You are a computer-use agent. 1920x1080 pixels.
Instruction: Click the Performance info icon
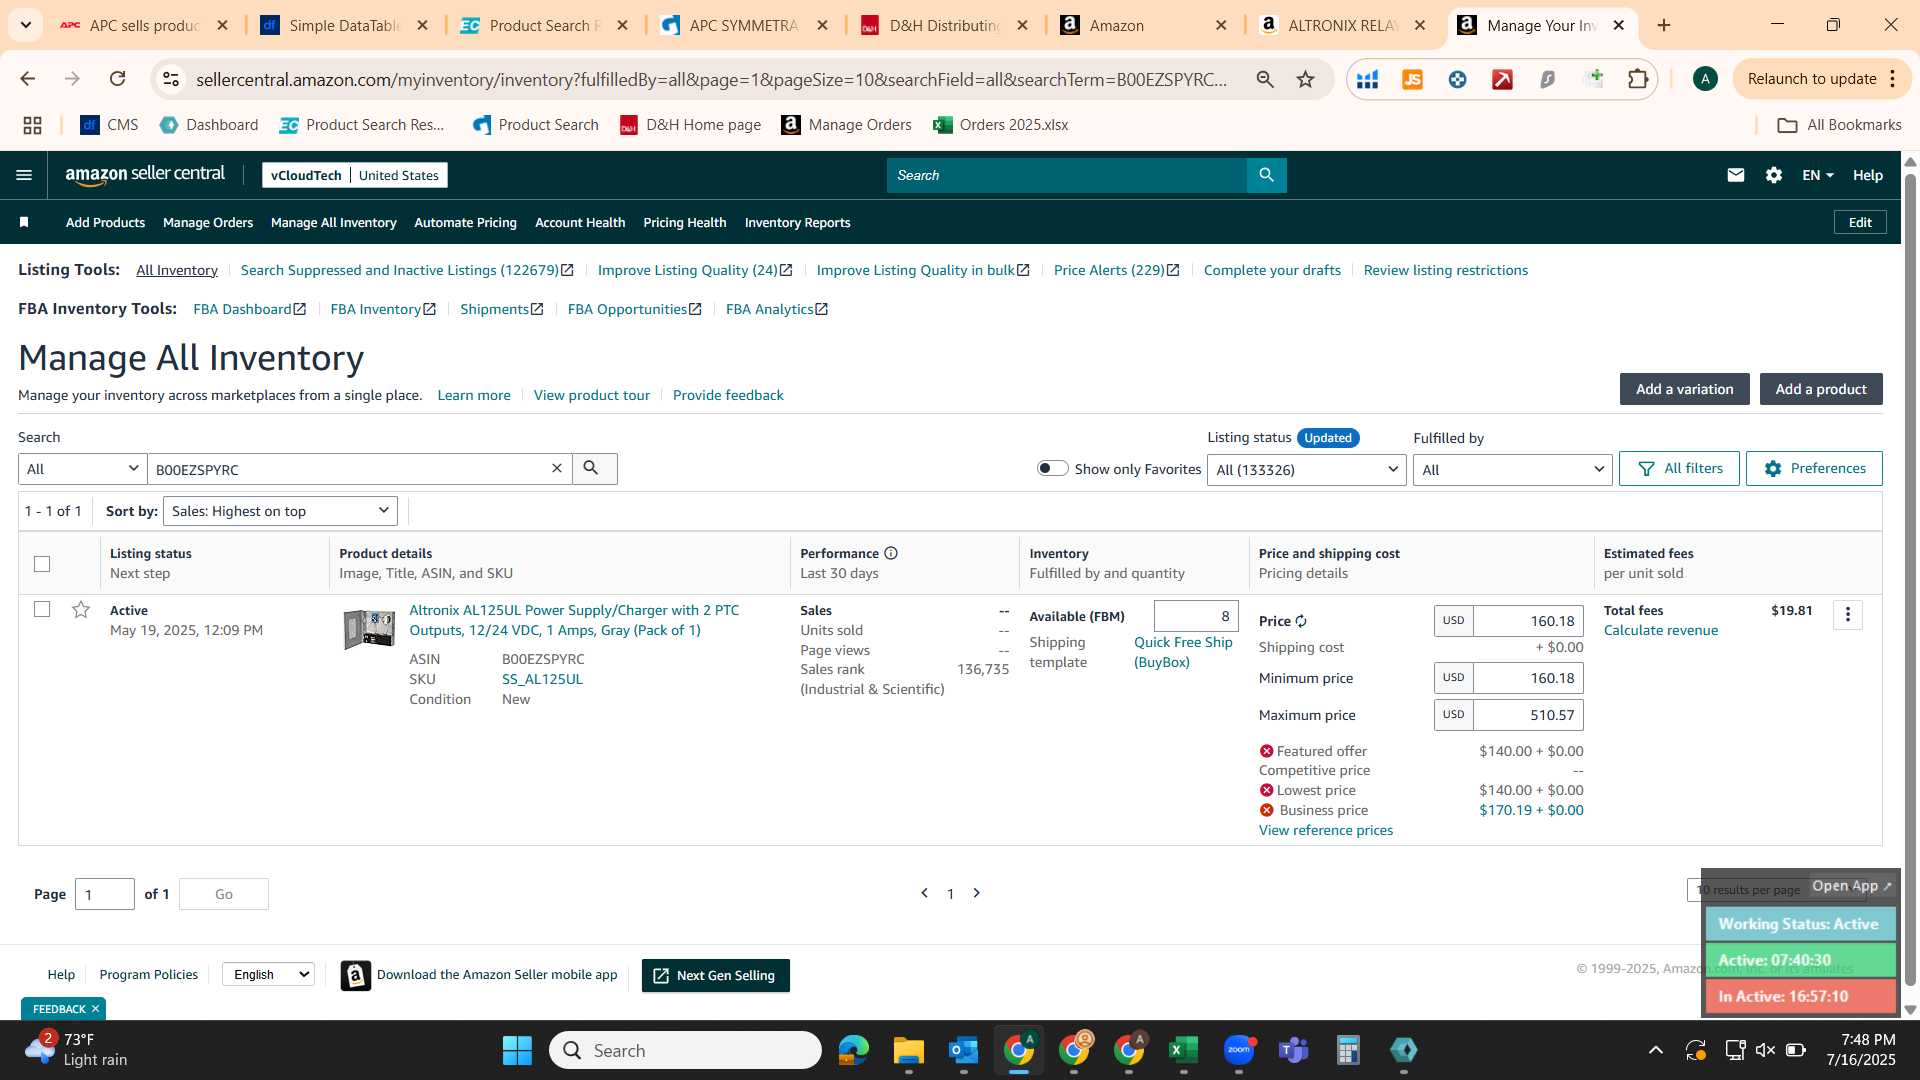point(891,553)
